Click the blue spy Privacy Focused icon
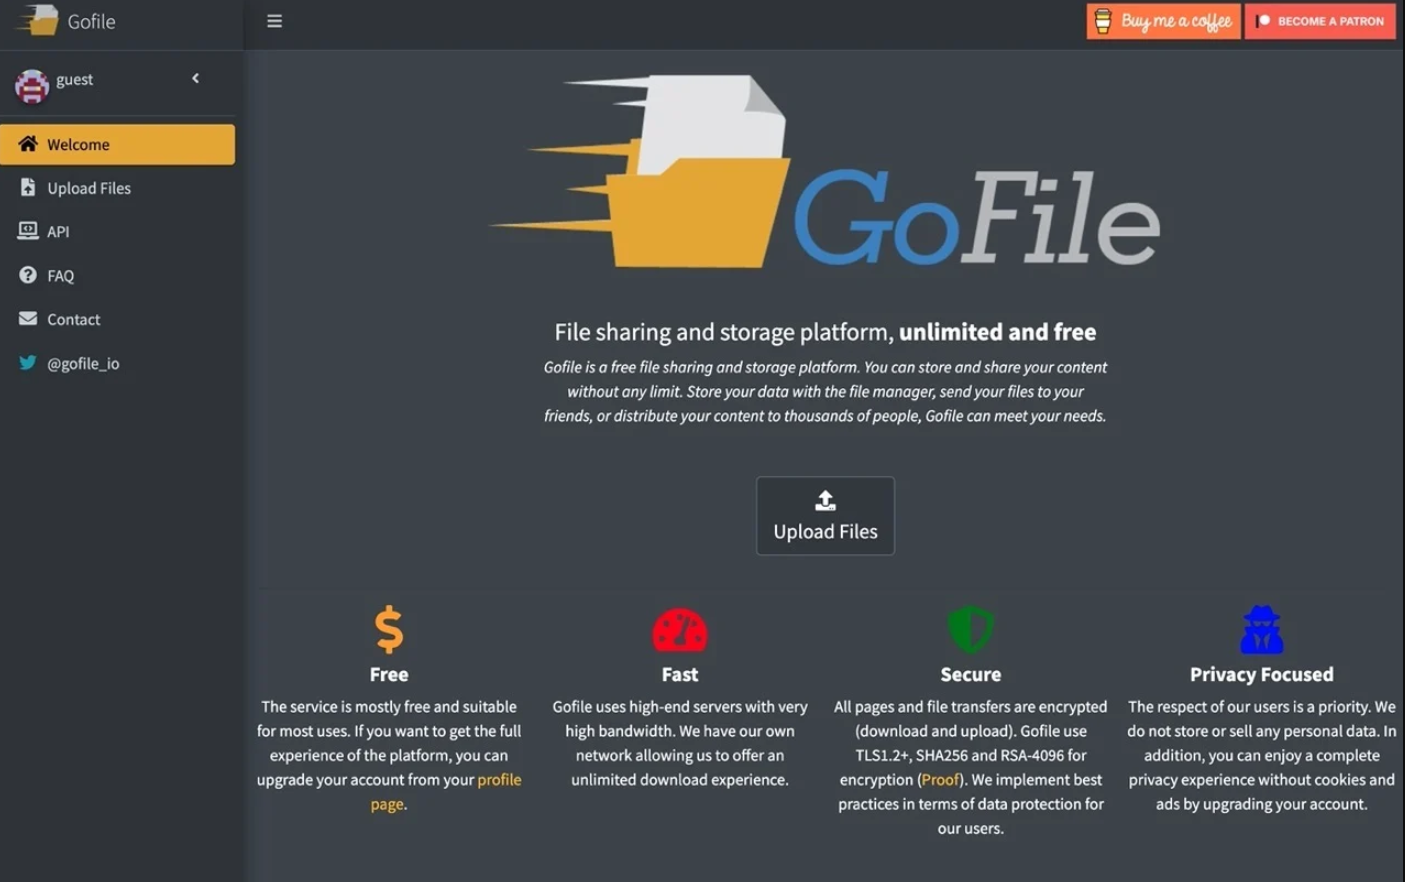Viewport: 1405px width, 882px height. pos(1262,629)
